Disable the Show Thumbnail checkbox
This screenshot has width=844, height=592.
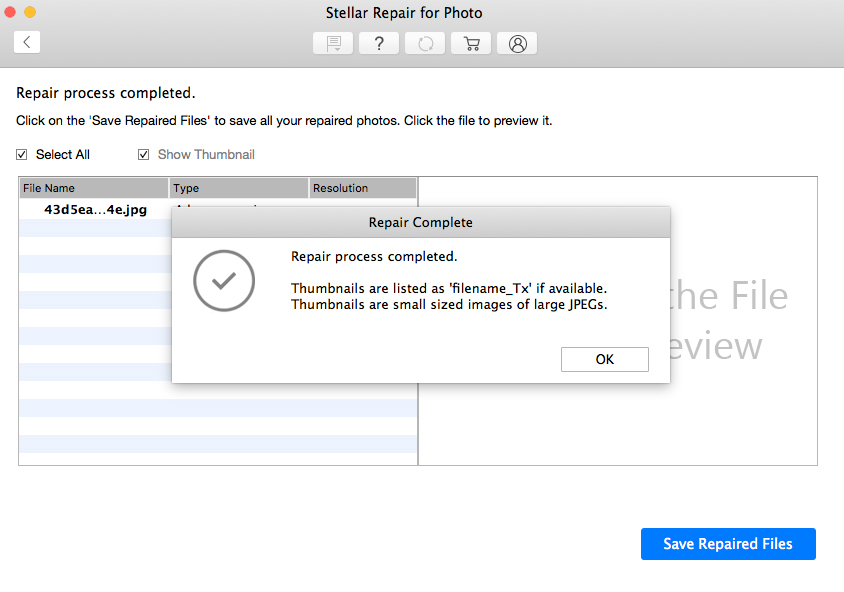[144, 155]
